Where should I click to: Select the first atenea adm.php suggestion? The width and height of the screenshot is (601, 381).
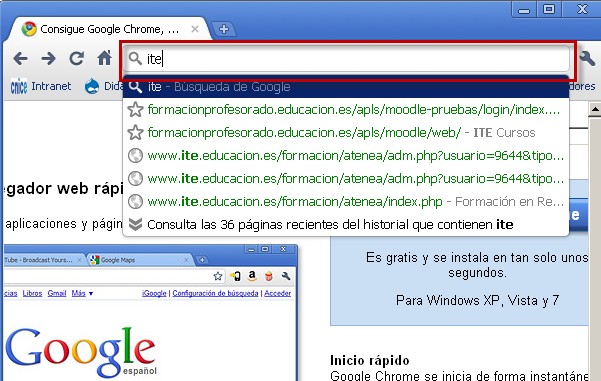coord(346,156)
